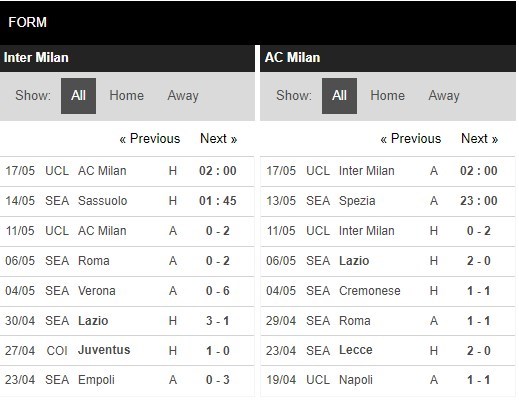
Task: Open Lecce 2 - 0 result
Action: pos(388,350)
